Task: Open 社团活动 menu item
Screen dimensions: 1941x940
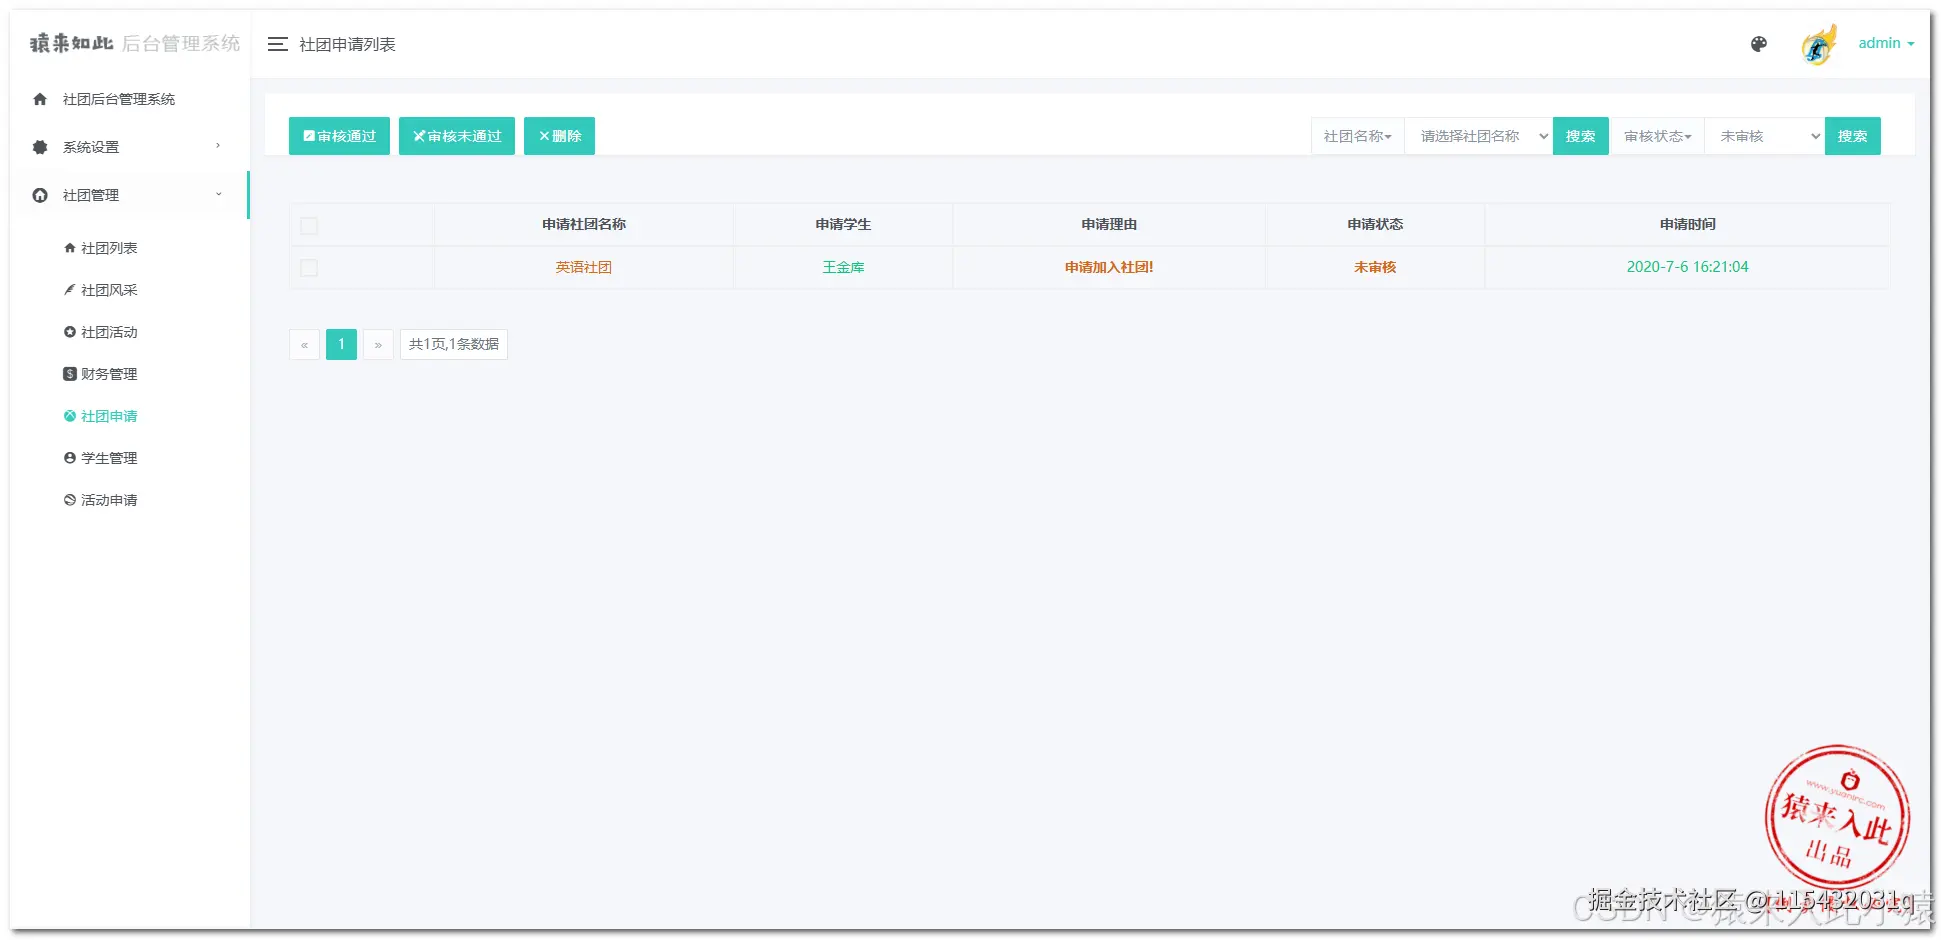Action: (109, 332)
